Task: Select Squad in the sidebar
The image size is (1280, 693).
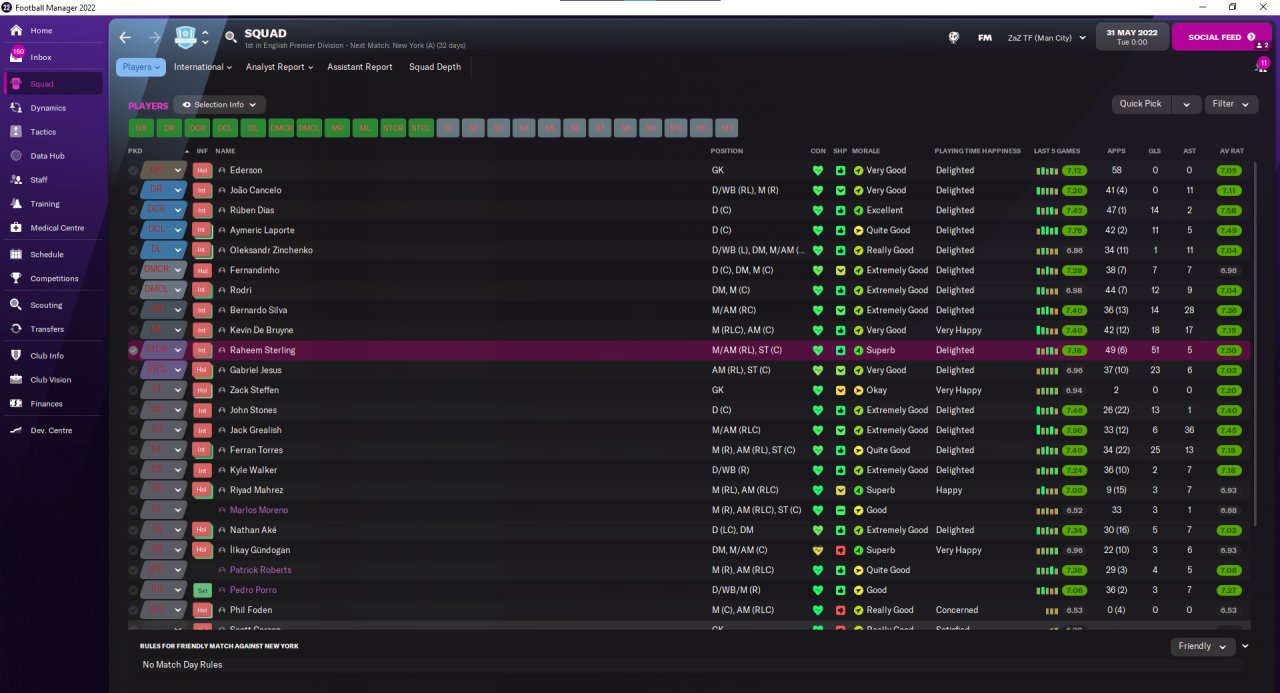Action: click(x=55, y=84)
